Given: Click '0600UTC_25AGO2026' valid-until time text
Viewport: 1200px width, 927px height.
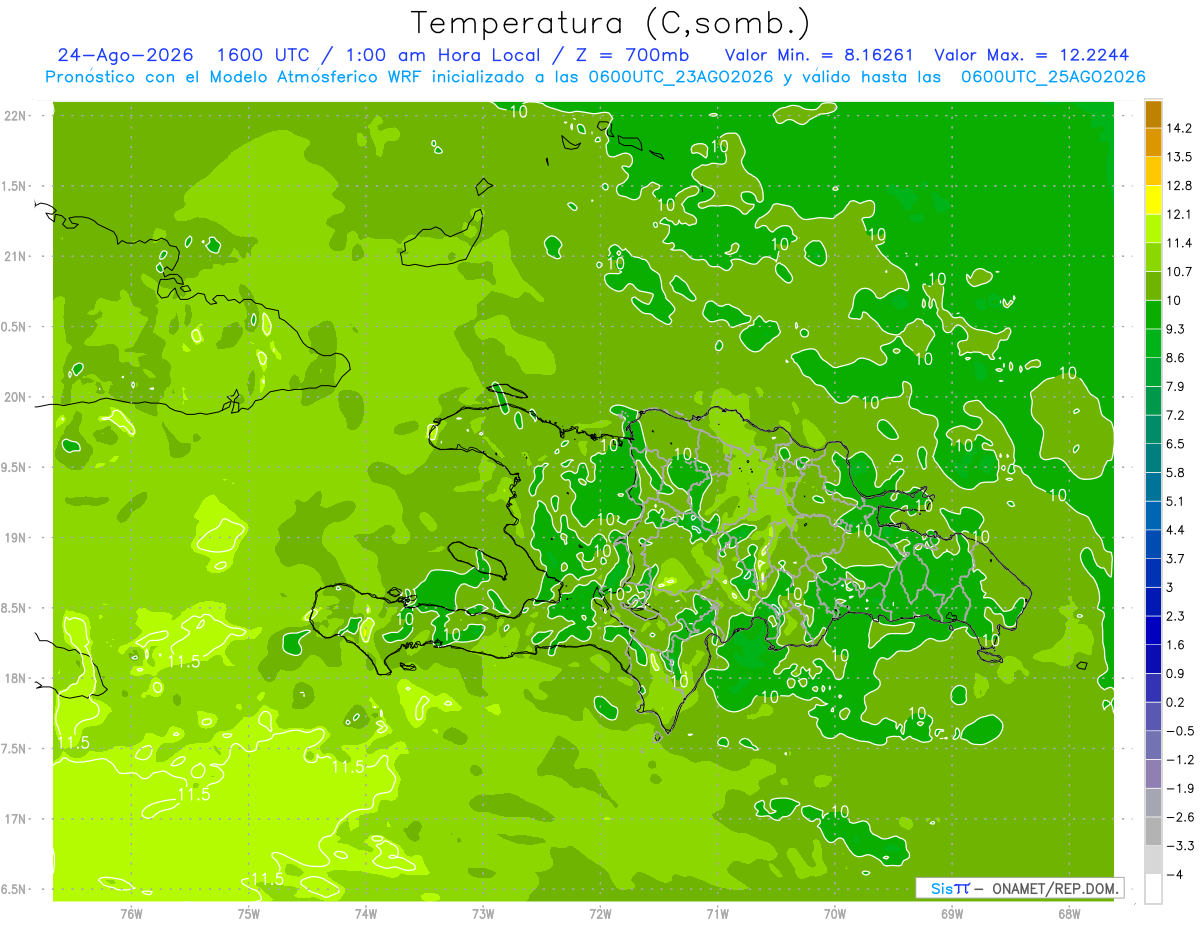Looking at the screenshot, I should (x=1053, y=77).
